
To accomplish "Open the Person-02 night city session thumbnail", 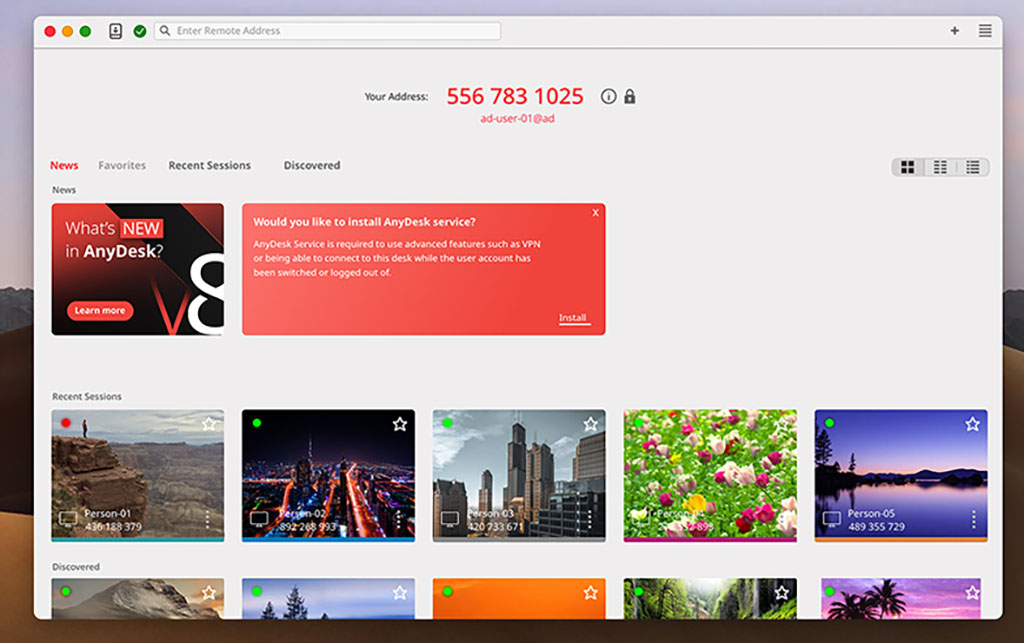I will [328, 475].
